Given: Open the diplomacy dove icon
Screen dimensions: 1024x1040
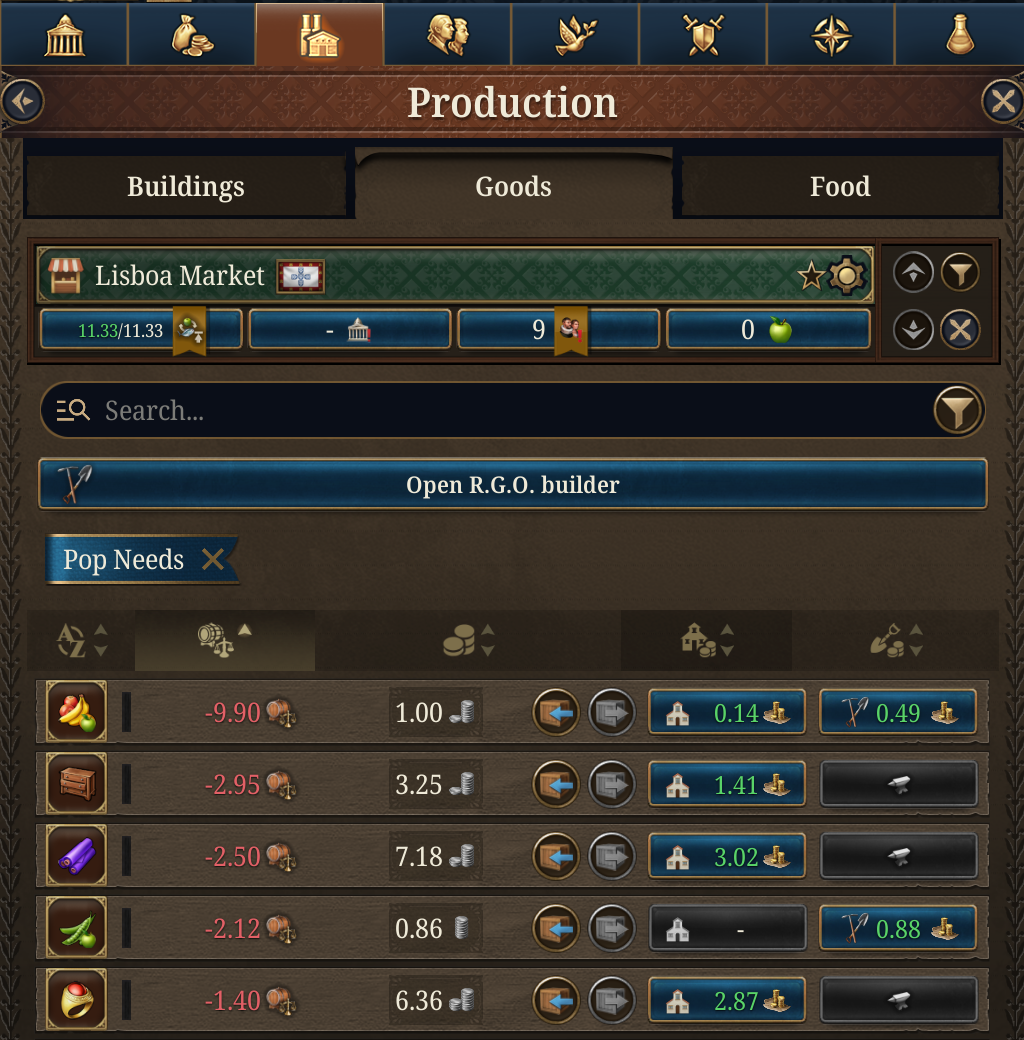Looking at the screenshot, I should point(575,33).
